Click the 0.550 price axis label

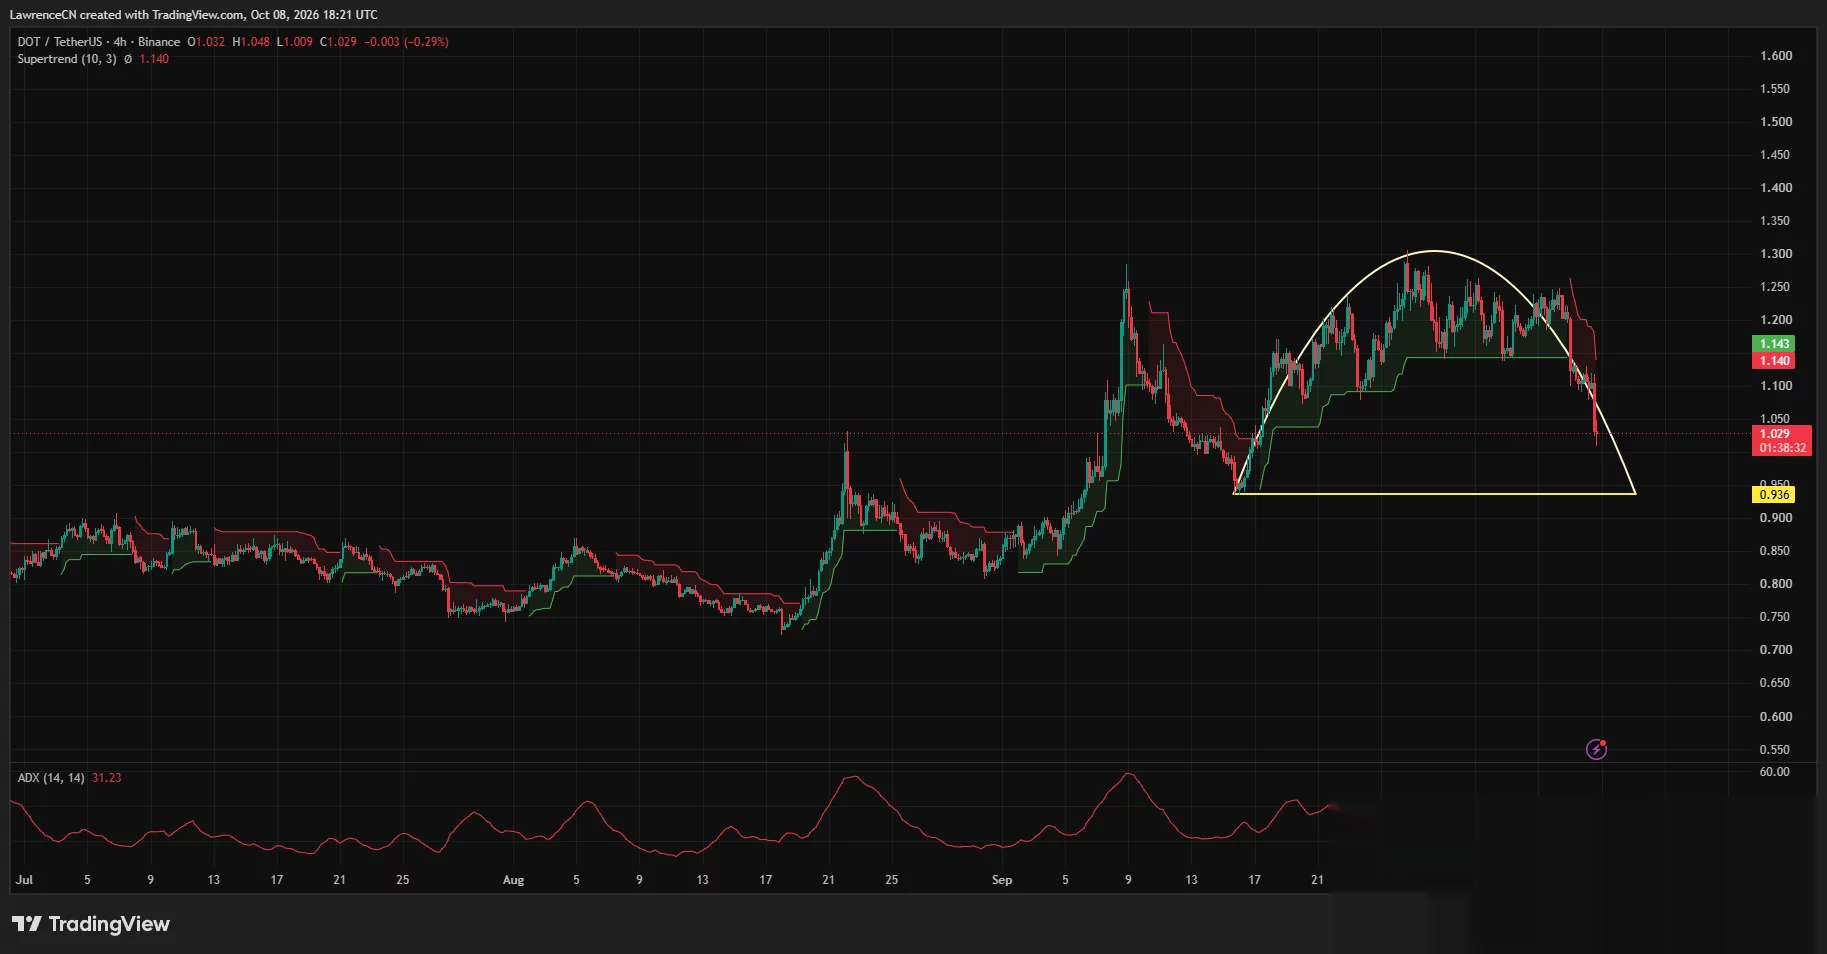[1776, 750]
